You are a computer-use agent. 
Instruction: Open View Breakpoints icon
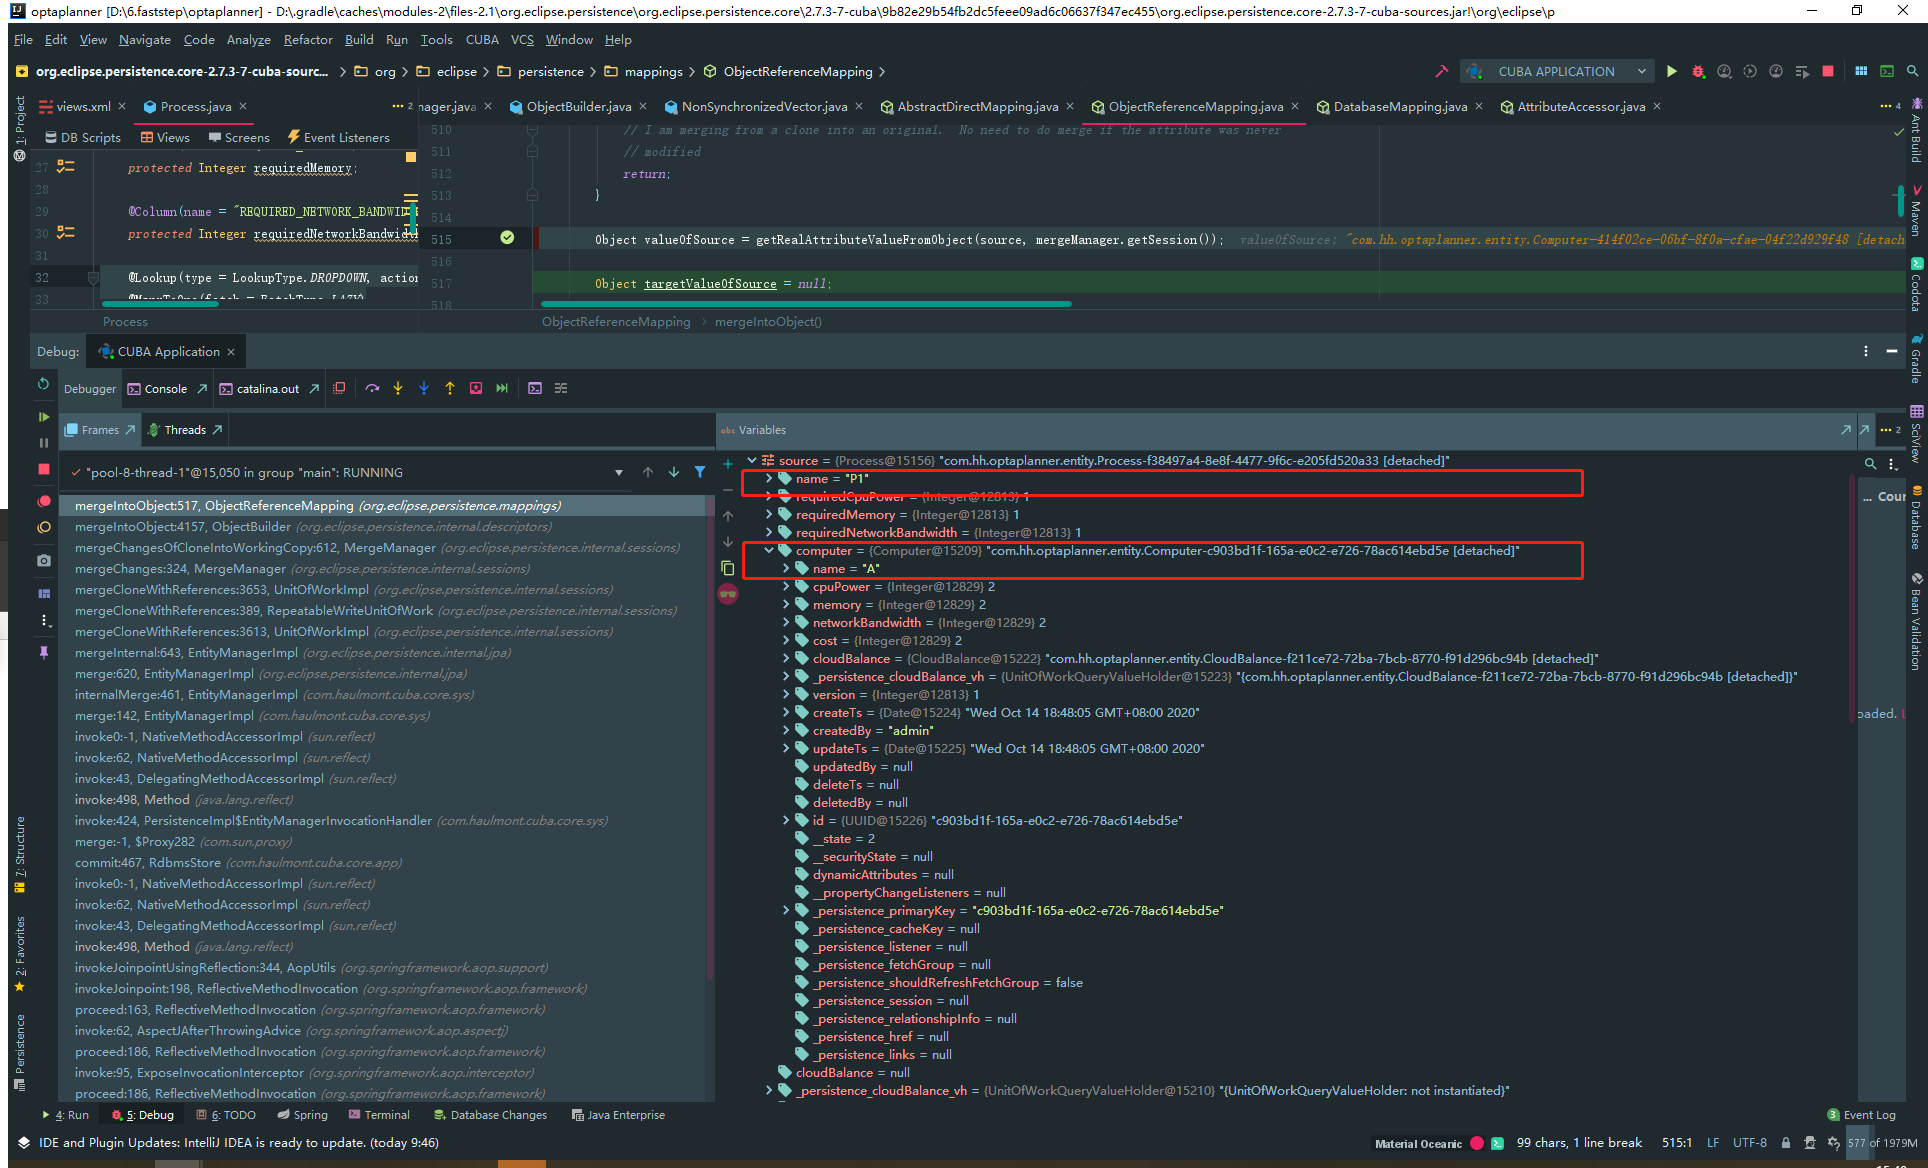43,501
